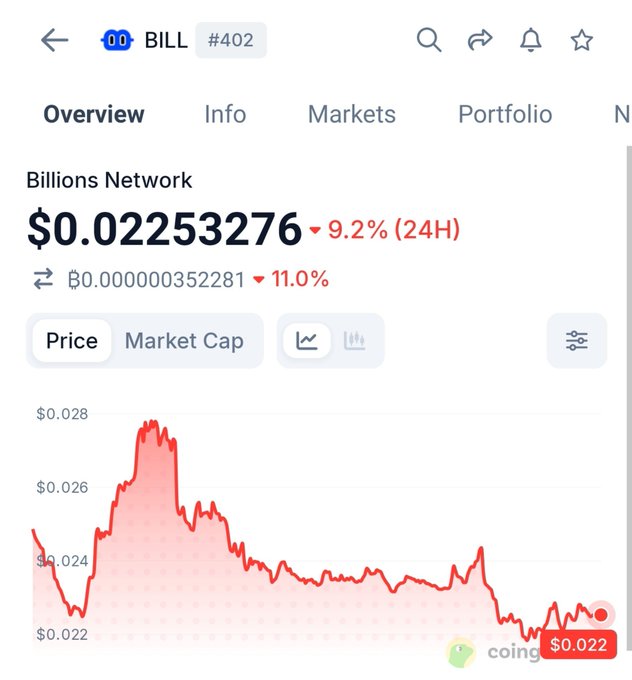This screenshot has width=632, height=680.
Task: Select the candlestick chart type
Action: click(354, 340)
